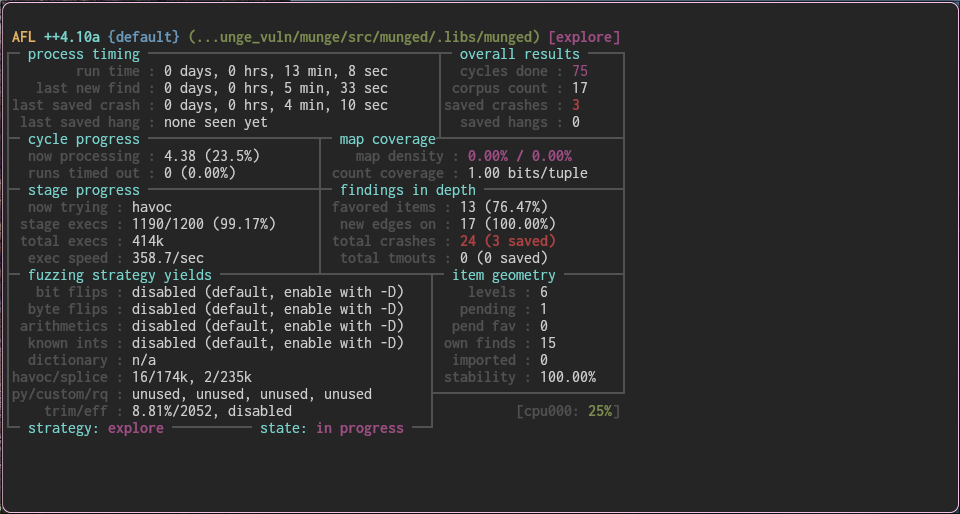Viewport: 960px width, 514px height.
Task: Click the 'in progress' state text
Action: click(360, 428)
